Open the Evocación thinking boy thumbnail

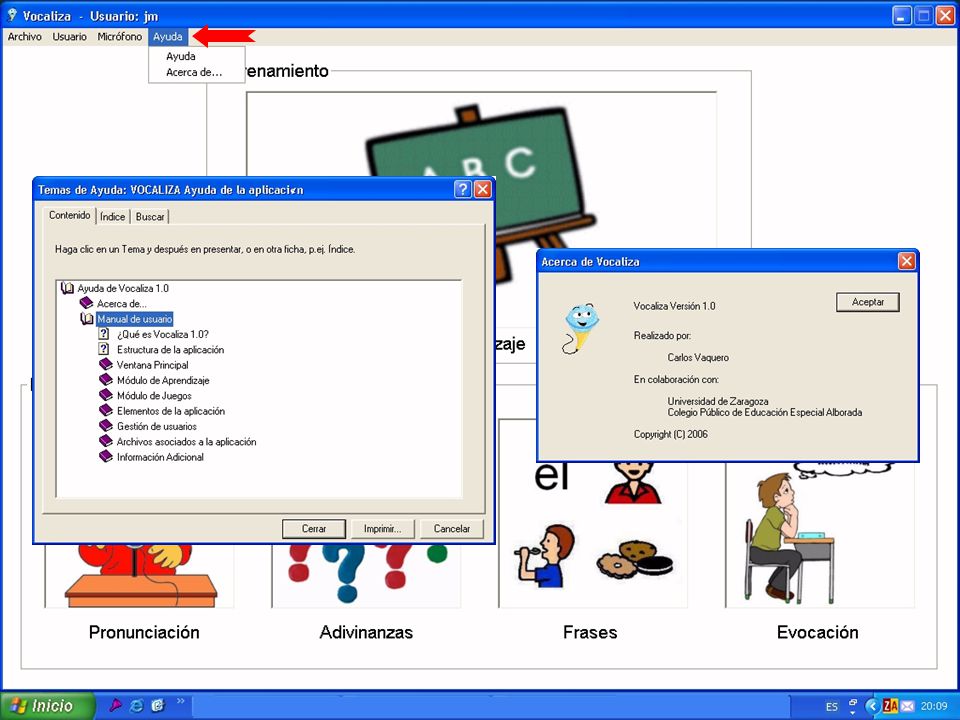click(820, 534)
